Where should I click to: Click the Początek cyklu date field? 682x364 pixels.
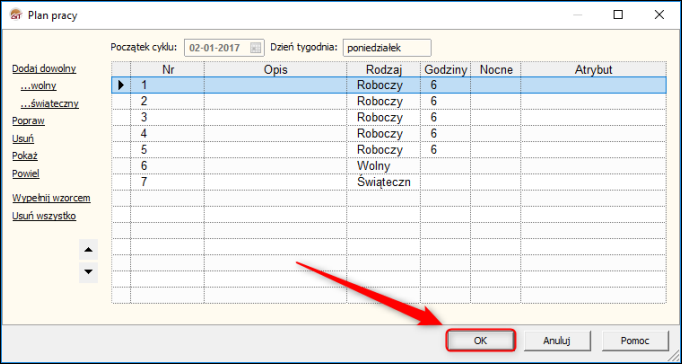(224, 48)
